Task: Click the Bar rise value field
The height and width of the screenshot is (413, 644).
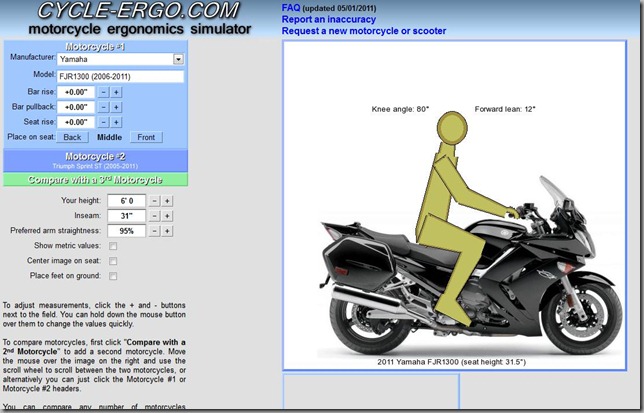Action: tap(76, 92)
